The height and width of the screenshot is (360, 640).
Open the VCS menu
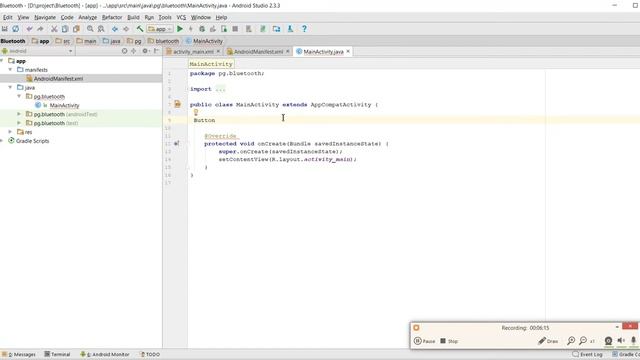click(x=181, y=18)
